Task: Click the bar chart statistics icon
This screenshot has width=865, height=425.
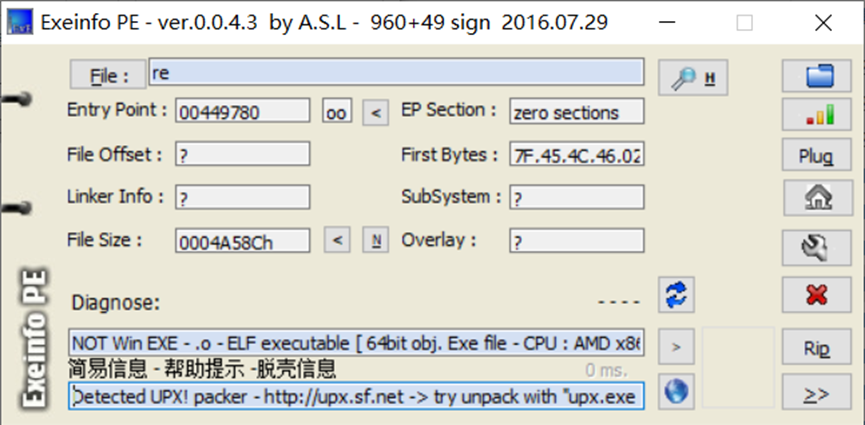Action: [x=817, y=116]
